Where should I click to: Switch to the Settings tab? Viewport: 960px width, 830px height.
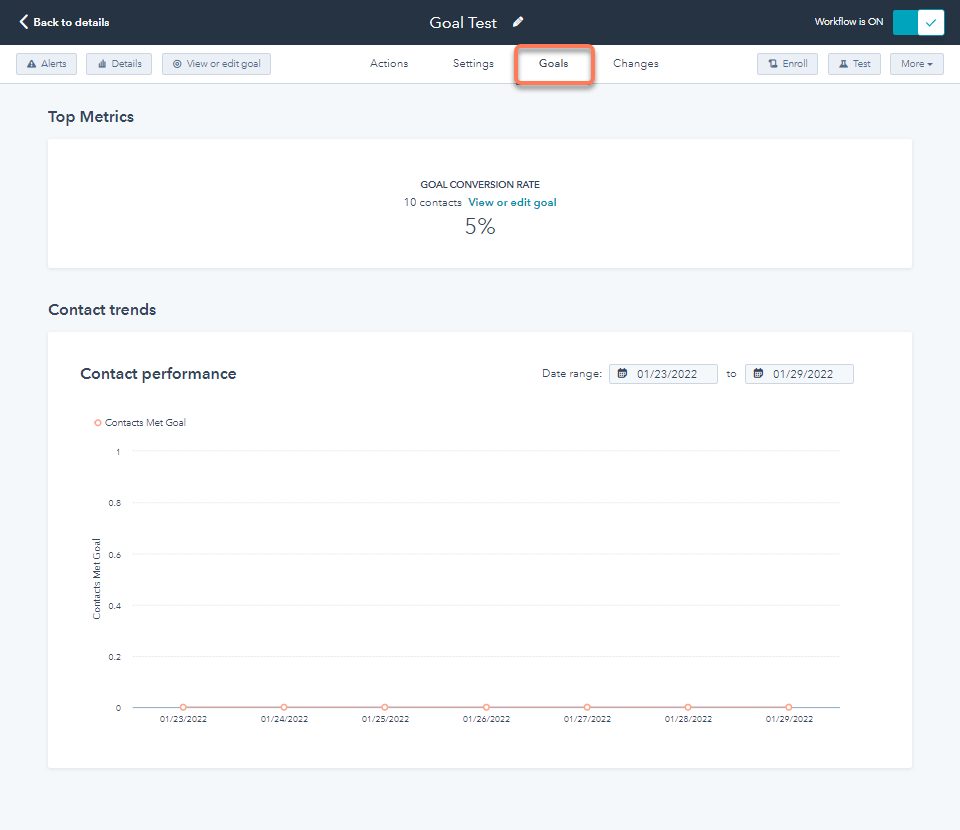(473, 63)
